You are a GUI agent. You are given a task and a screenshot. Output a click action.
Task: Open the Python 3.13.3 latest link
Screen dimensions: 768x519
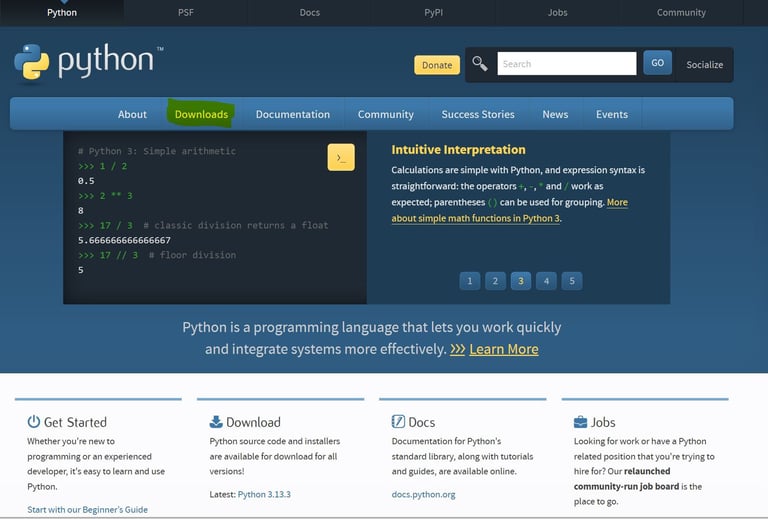tap(264, 494)
